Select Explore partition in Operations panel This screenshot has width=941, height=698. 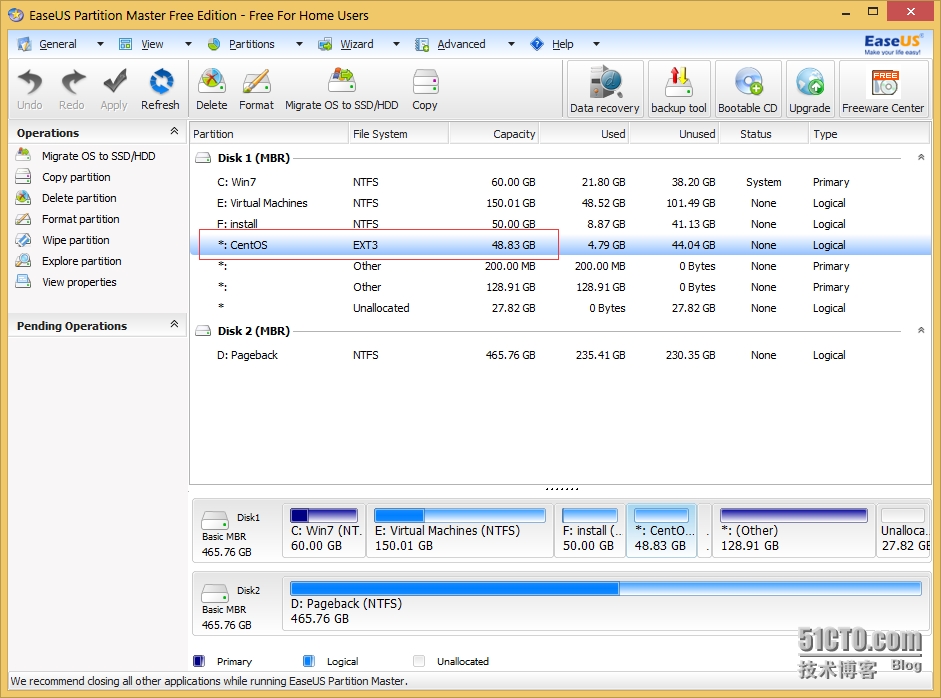(x=82, y=261)
